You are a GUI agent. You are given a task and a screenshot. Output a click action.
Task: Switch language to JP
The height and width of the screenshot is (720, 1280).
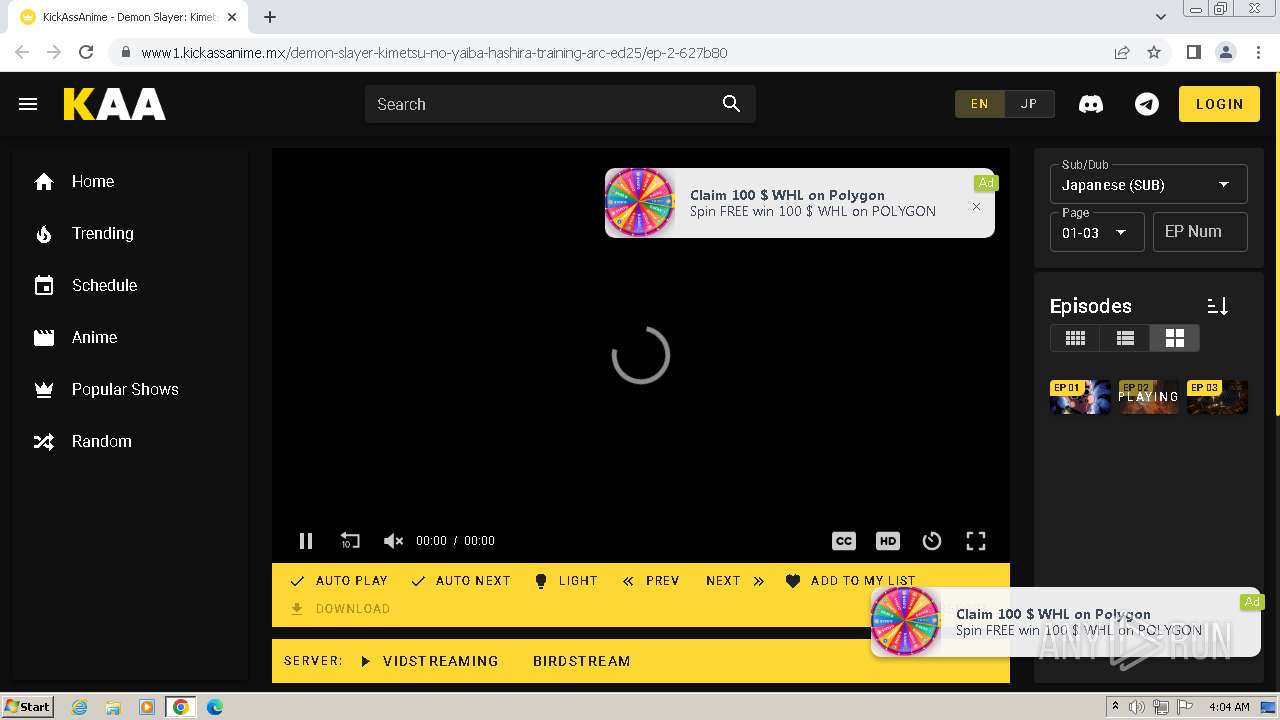[x=1029, y=104]
